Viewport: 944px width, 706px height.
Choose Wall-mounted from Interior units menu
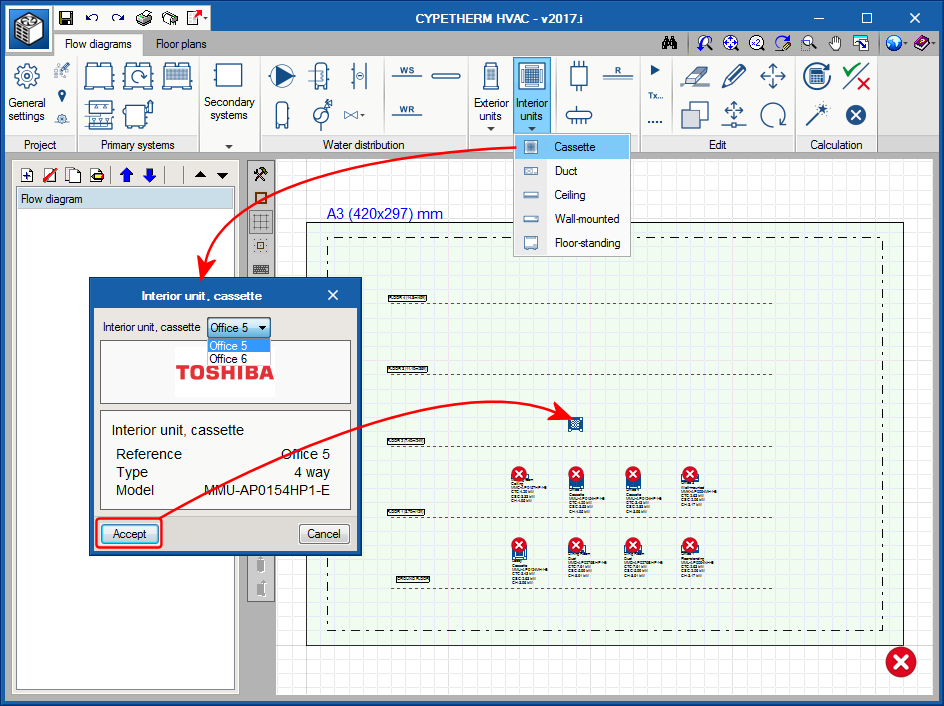pos(586,219)
